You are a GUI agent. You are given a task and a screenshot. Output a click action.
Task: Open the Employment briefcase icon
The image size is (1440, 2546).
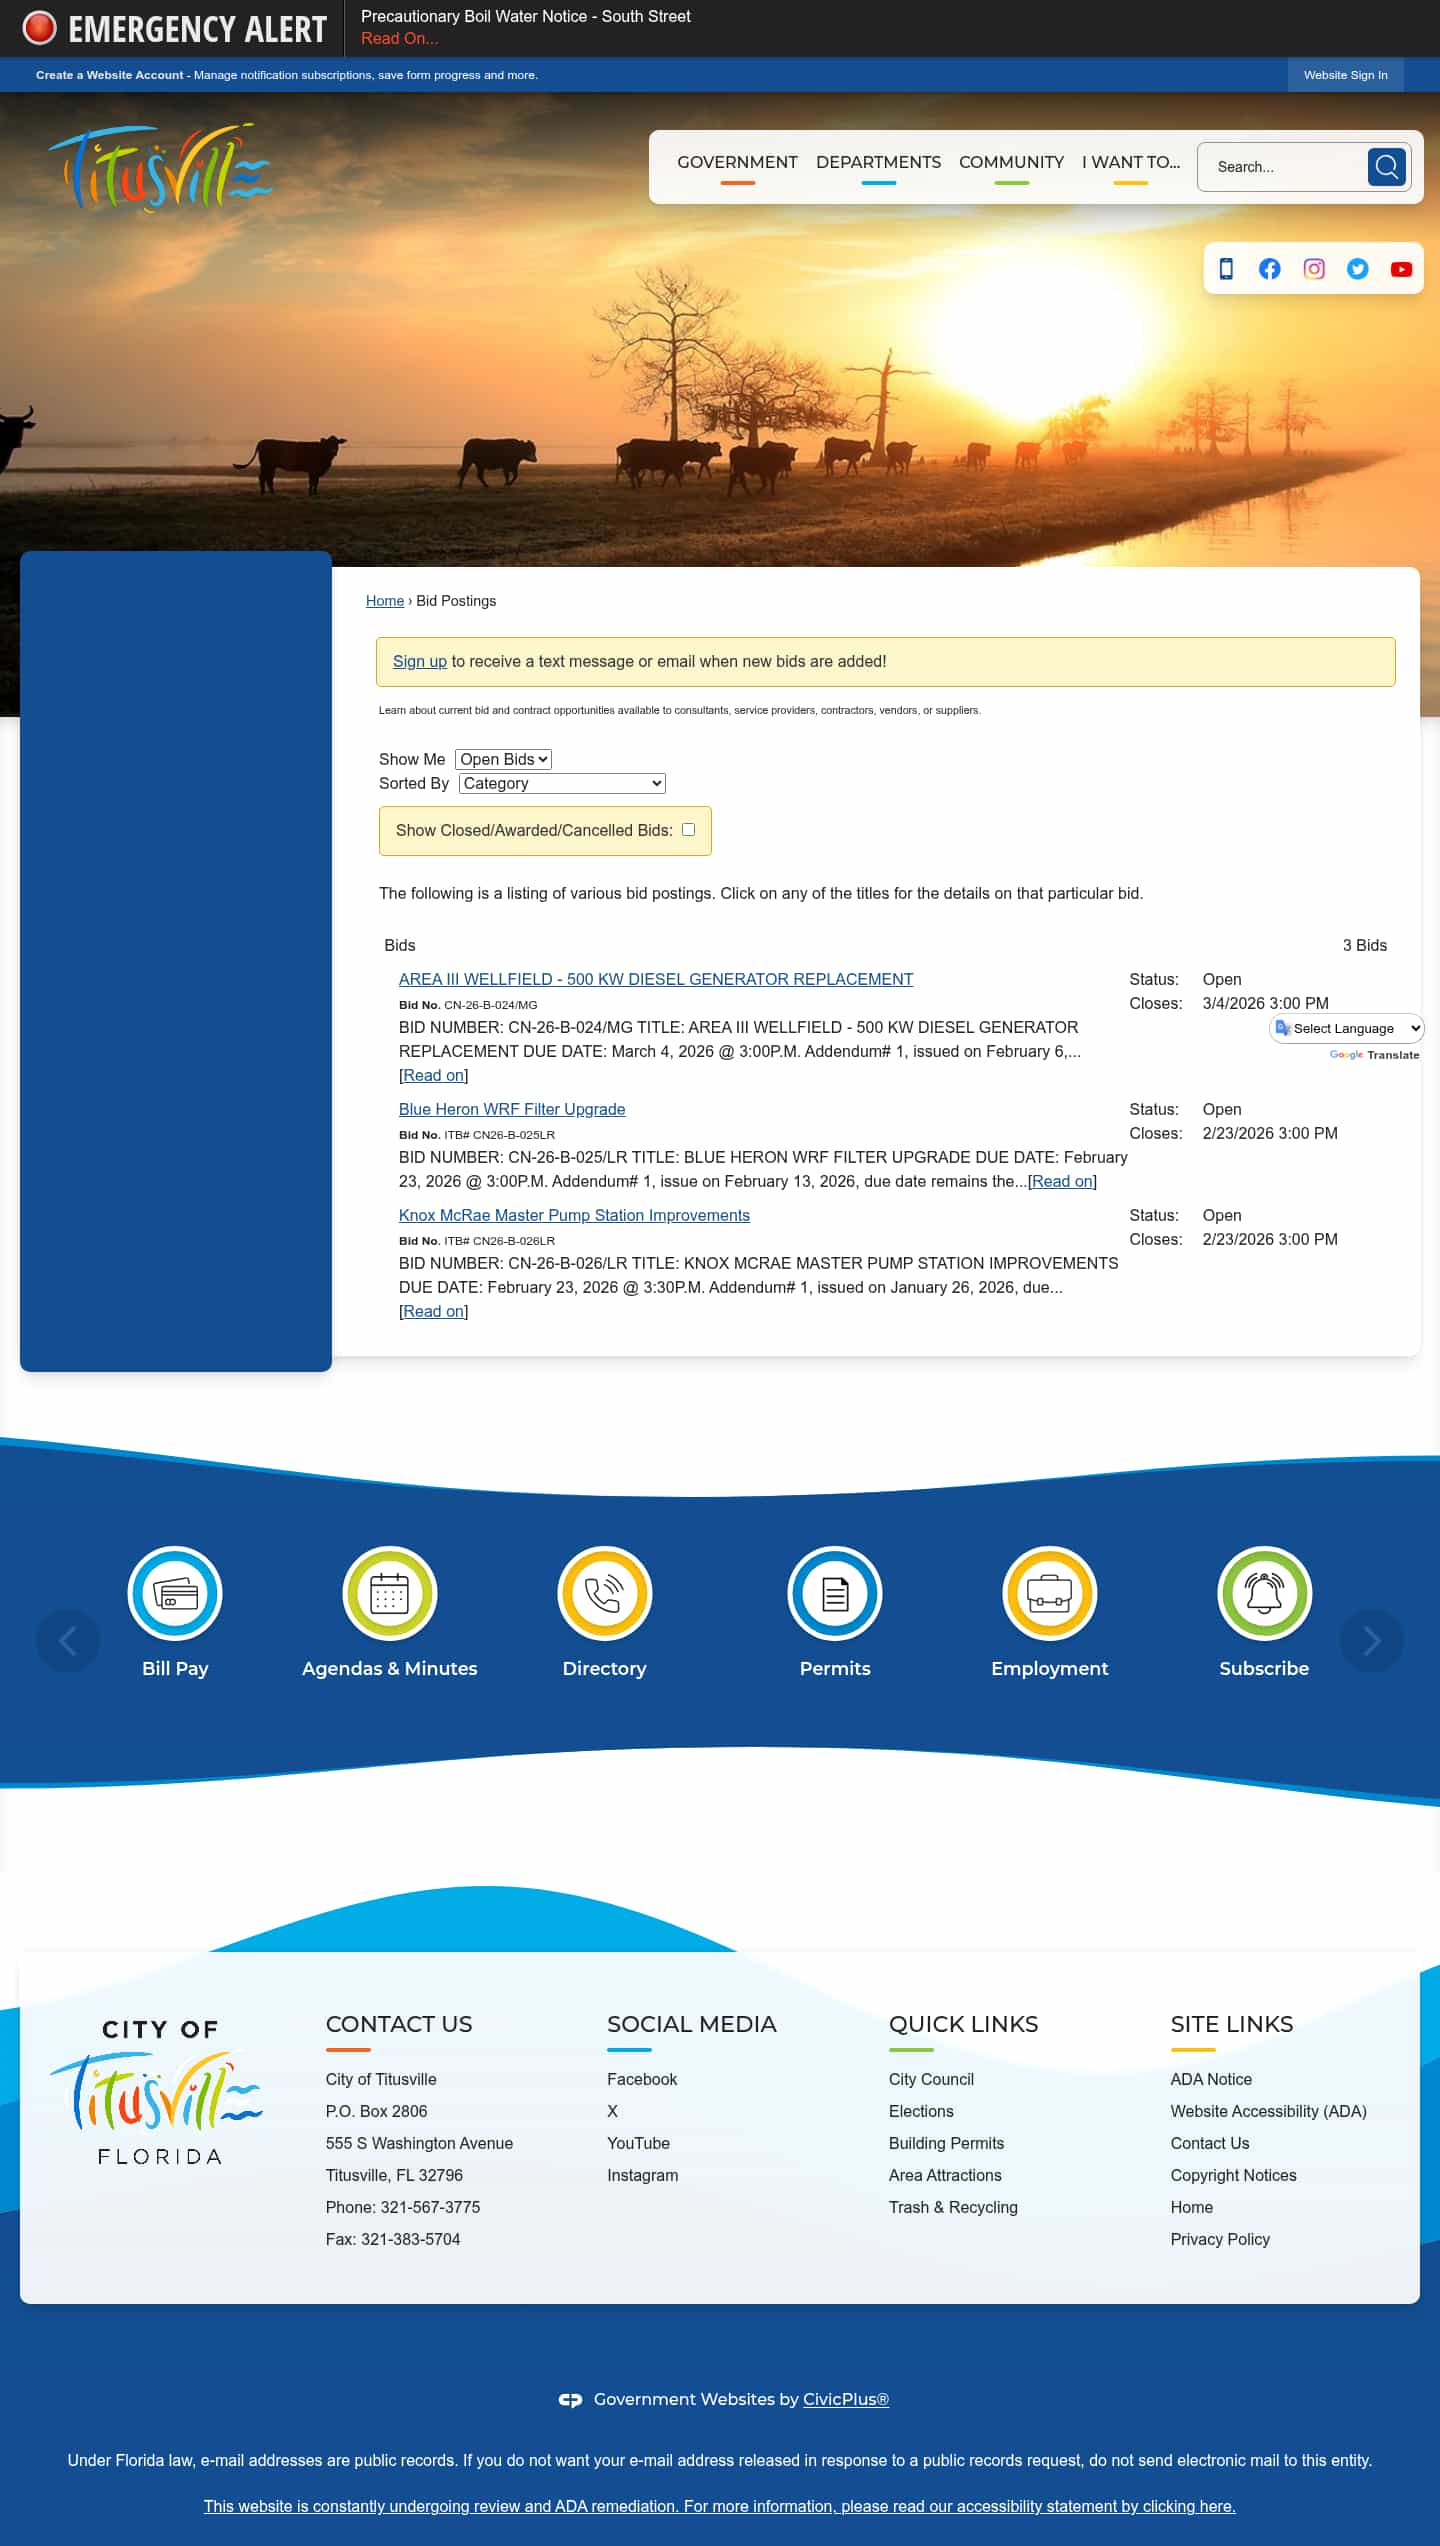coord(1050,1593)
